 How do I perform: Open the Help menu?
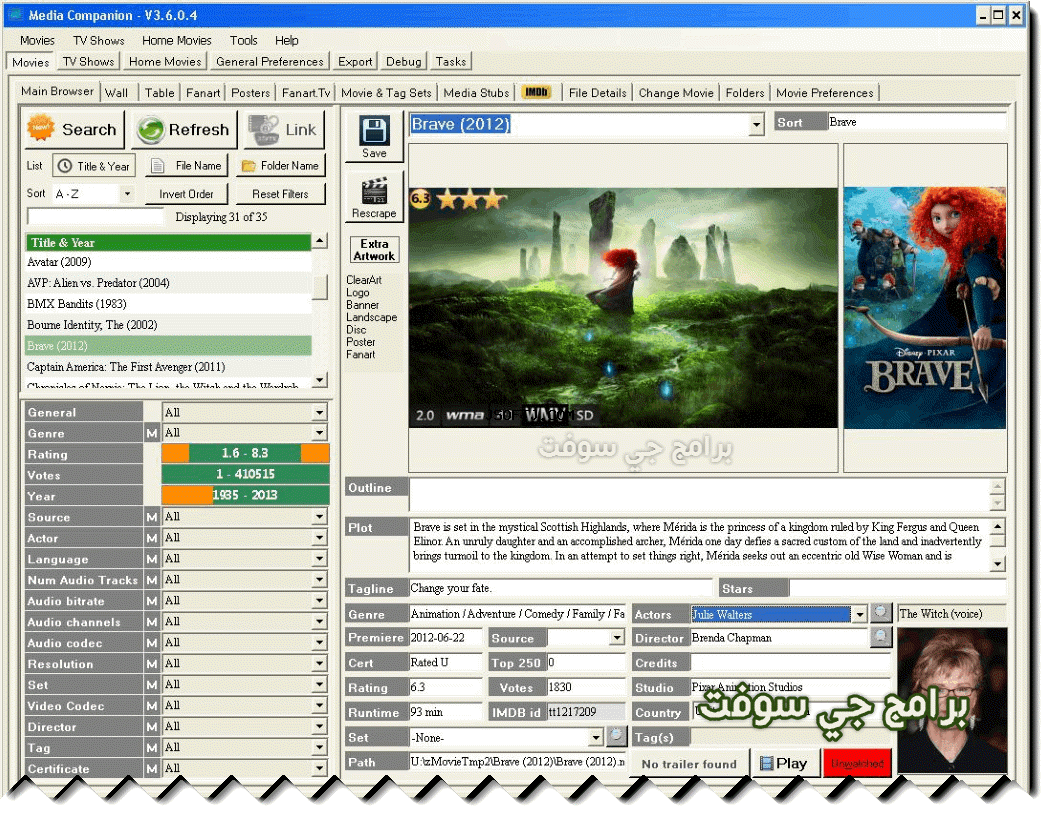click(x=287, y=41)
